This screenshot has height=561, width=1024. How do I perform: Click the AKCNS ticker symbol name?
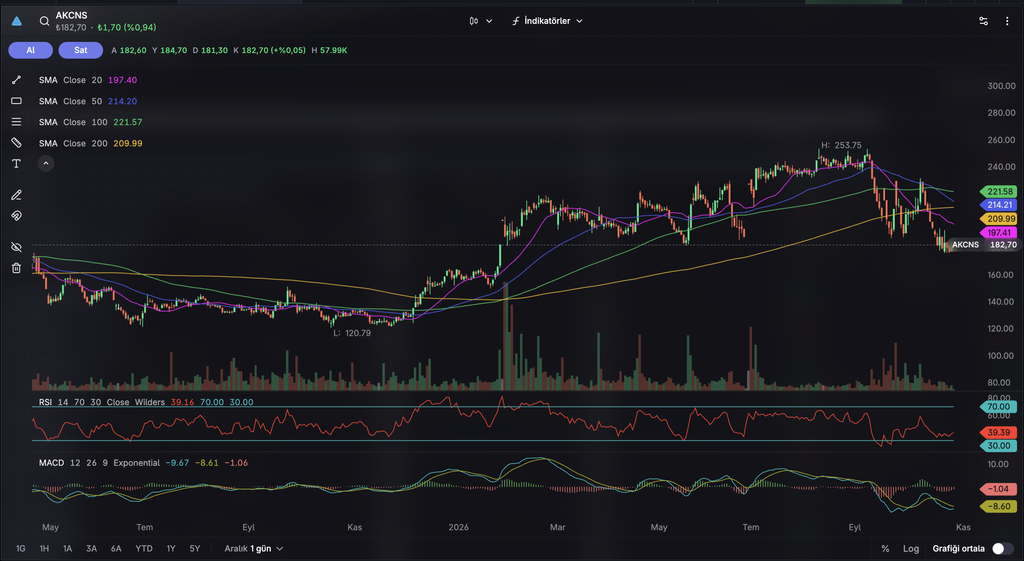pyautogui.click(x=71, y=15)
